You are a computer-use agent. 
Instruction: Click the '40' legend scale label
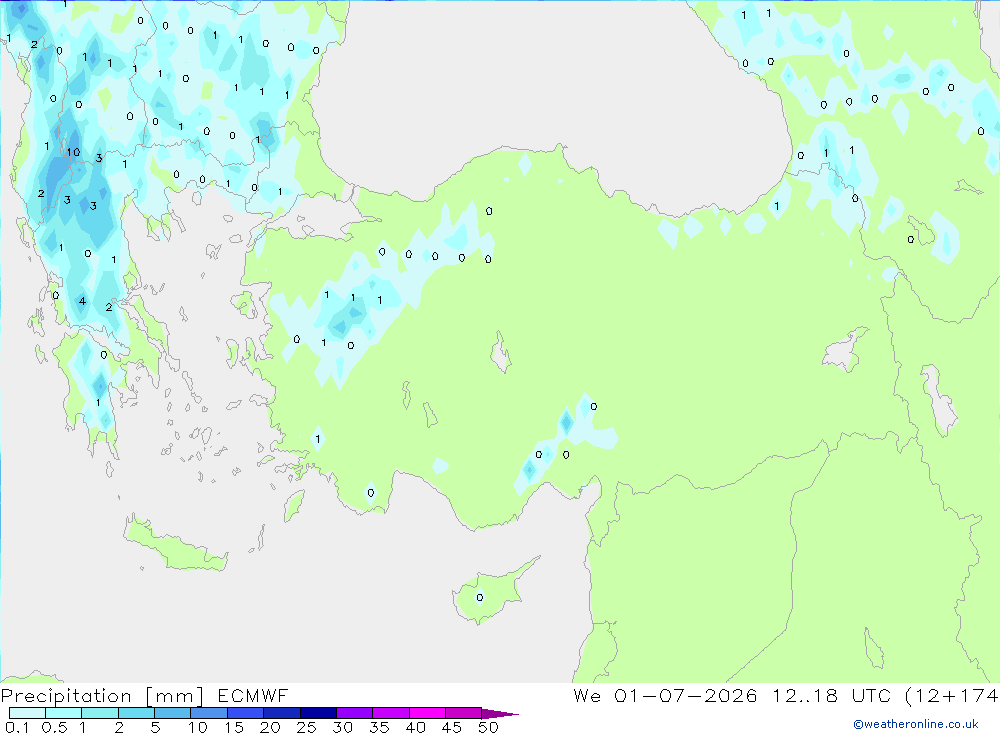tap(415, 727)
